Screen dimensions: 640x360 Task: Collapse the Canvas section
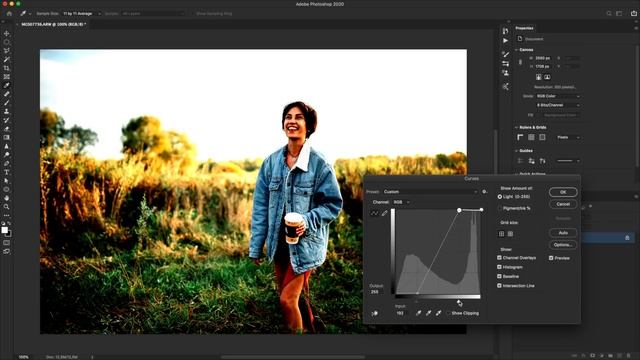pos(516,50)
